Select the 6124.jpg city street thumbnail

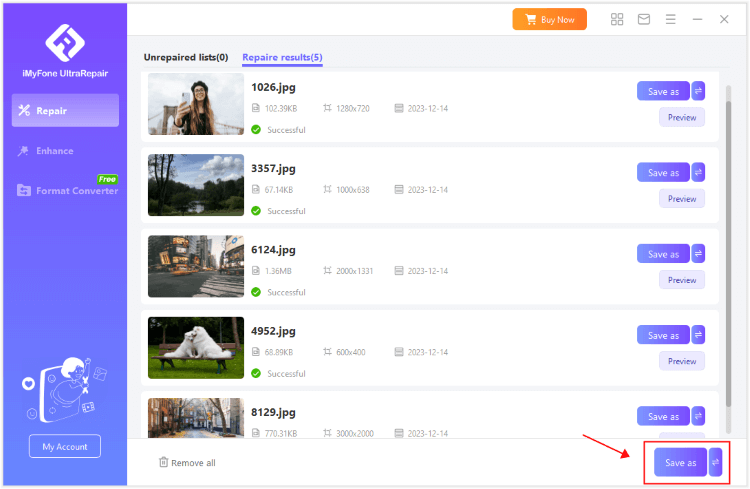[x=196, y=267]
